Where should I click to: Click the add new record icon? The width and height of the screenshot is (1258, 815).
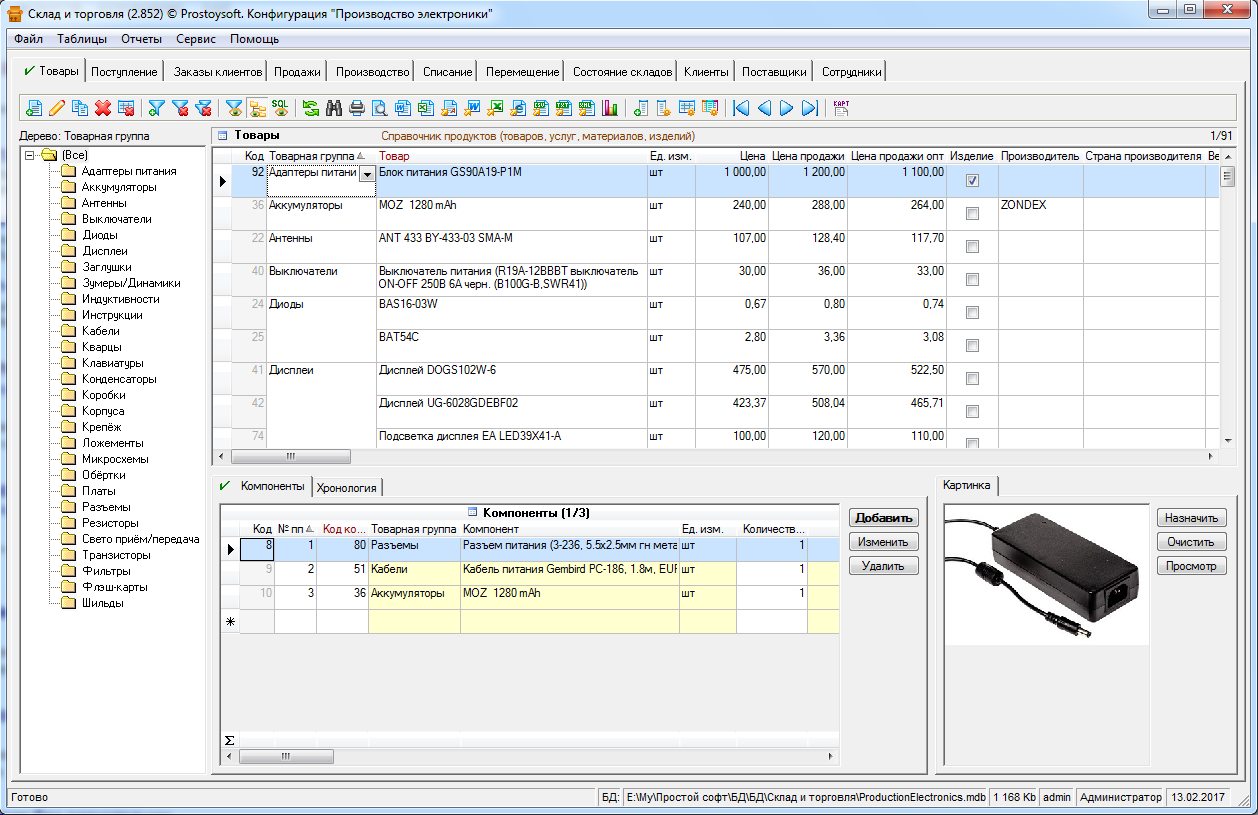click(34, 108)
